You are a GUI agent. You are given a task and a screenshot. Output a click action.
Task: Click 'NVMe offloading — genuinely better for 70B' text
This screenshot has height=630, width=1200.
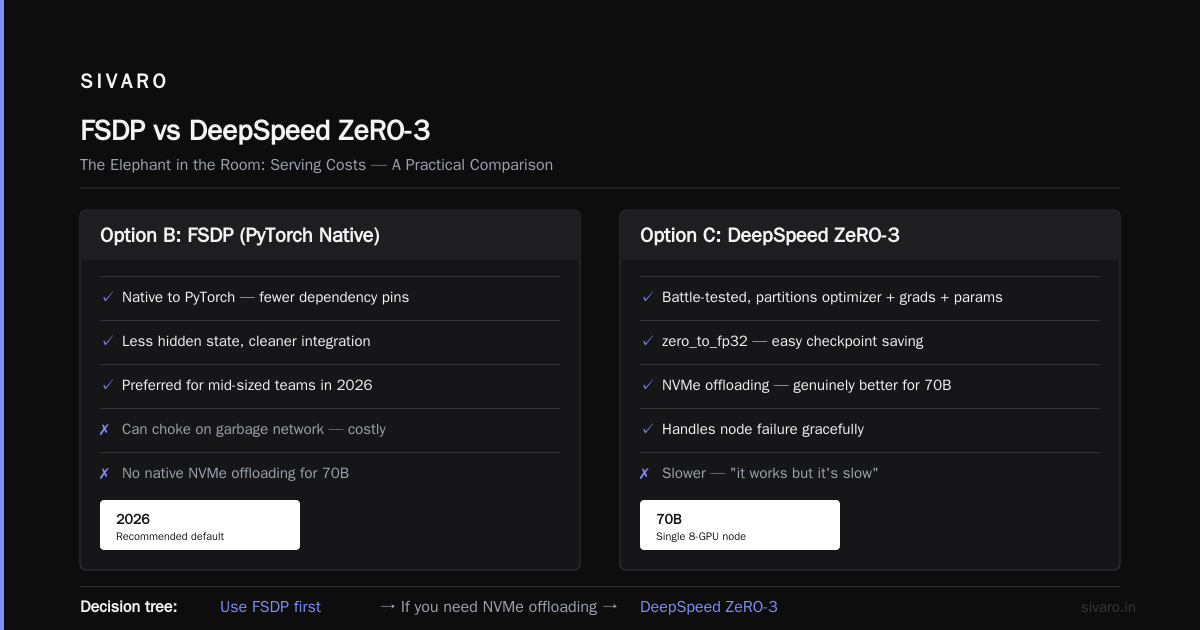pos(806,385)
